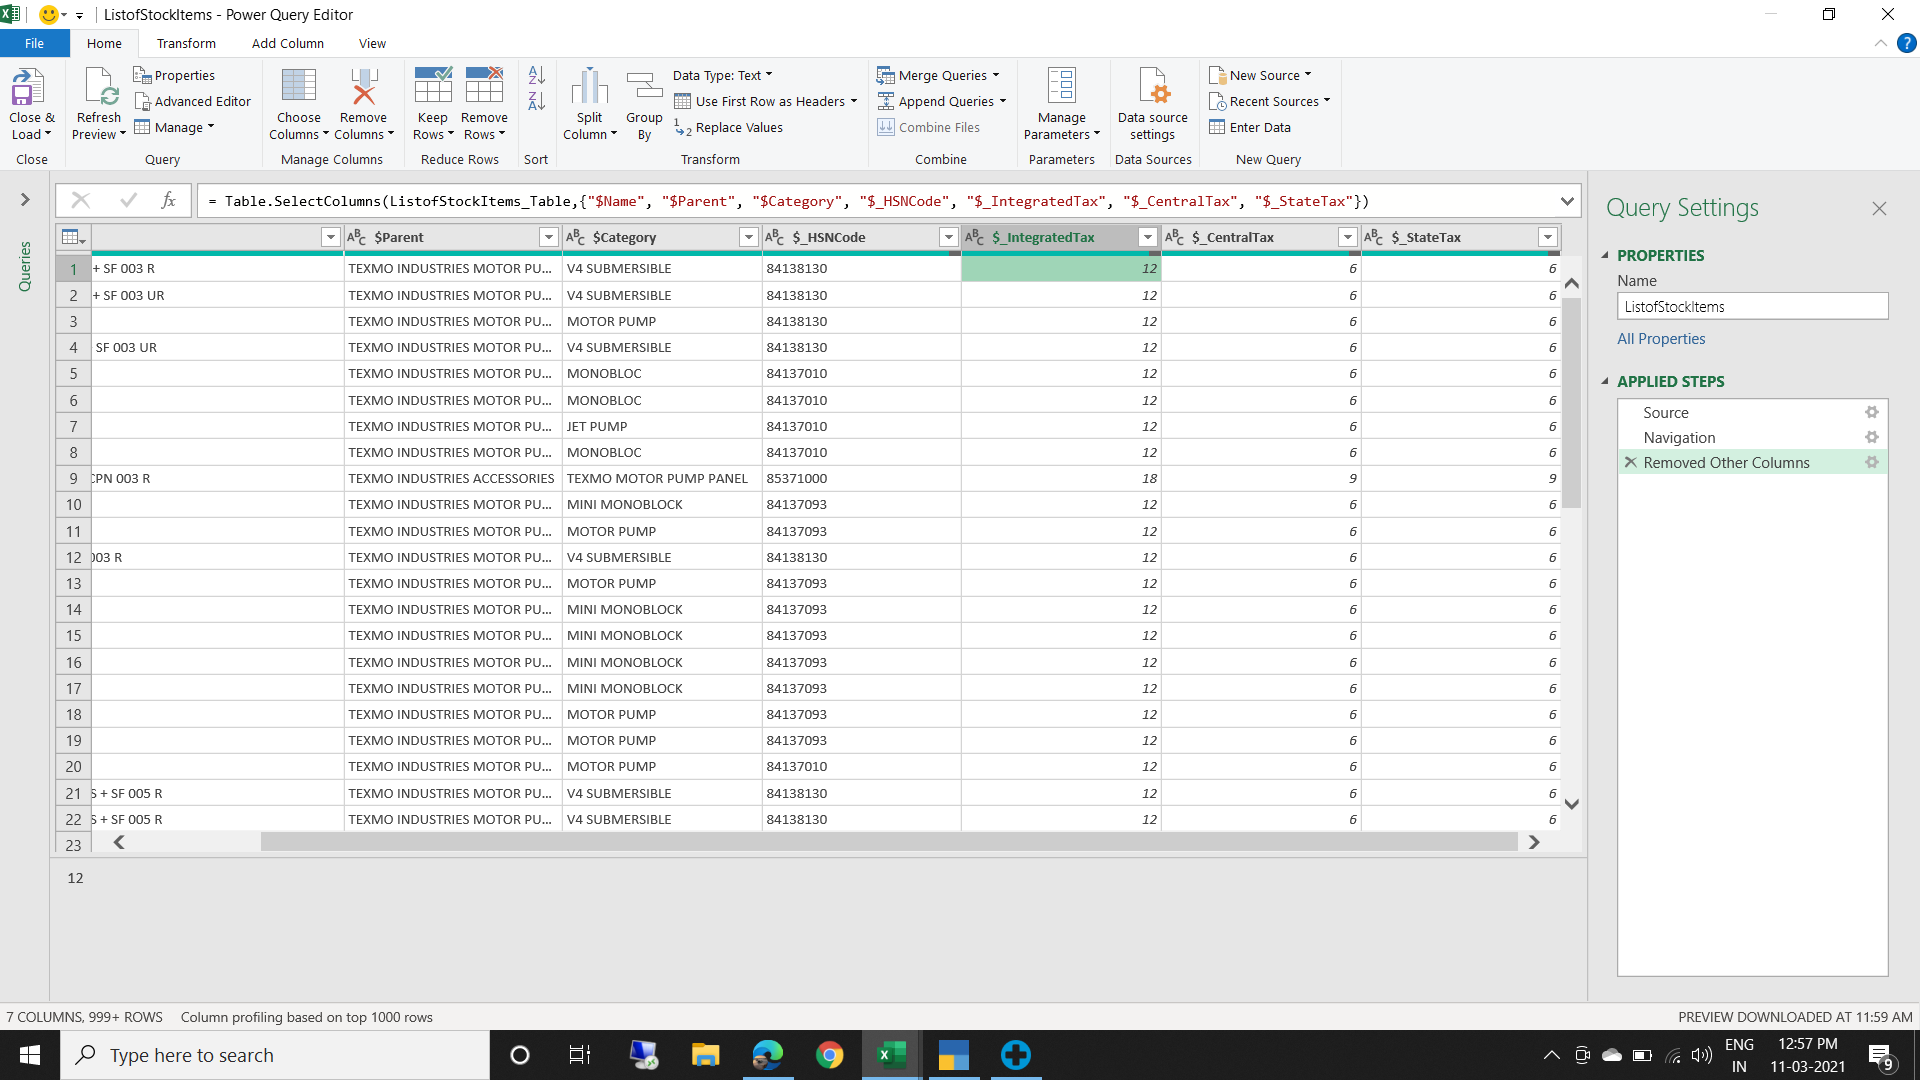Click the query Name input field
Image resolution: width=1920 pixels, height=1080 pixels.
pos(1752,306)
